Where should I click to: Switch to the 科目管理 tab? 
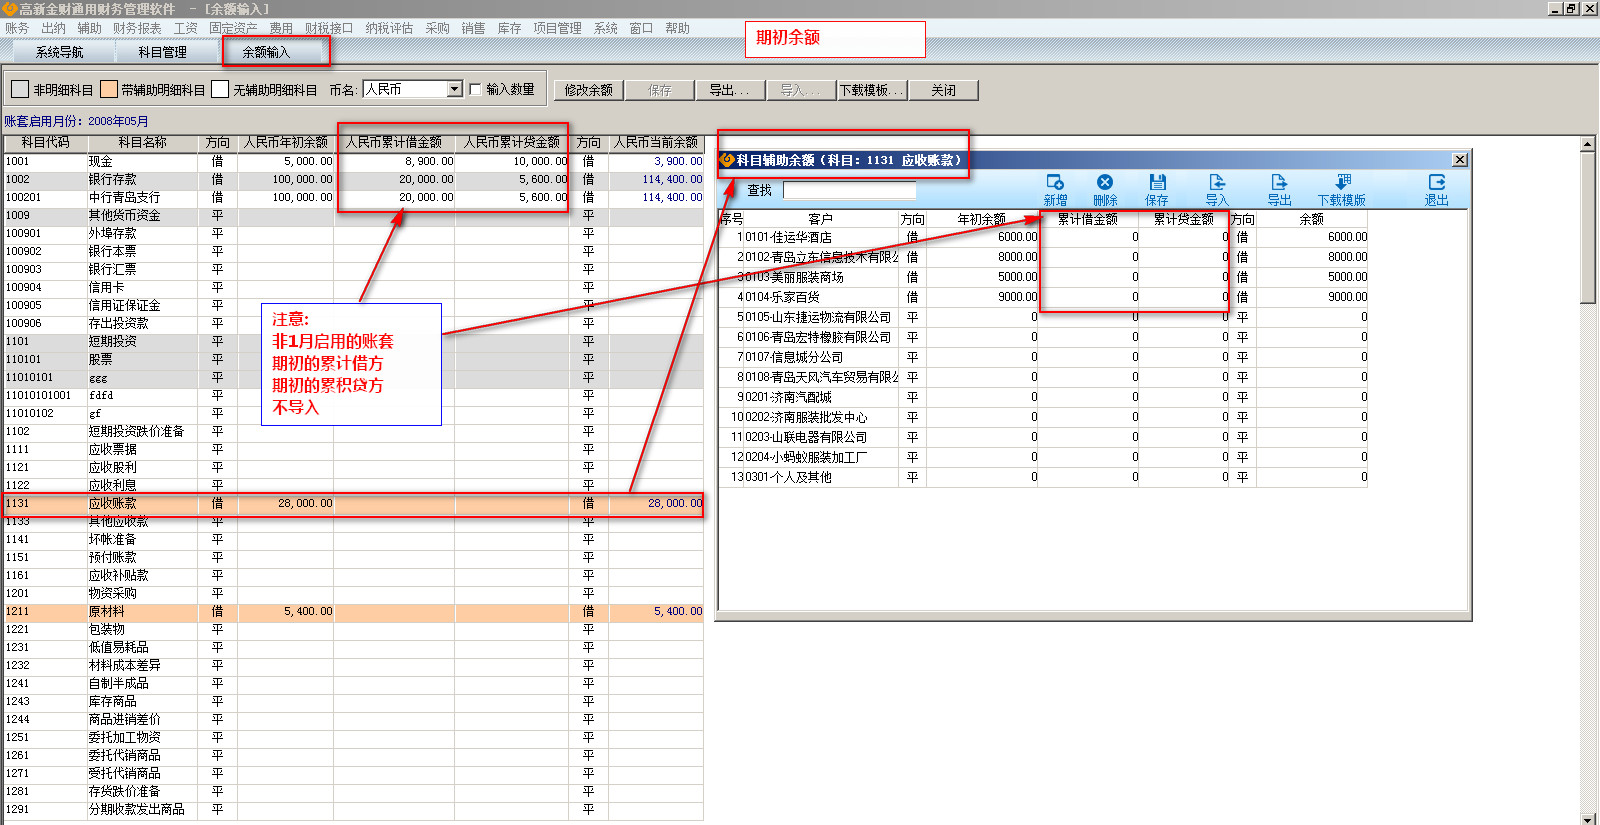[162, 52]
